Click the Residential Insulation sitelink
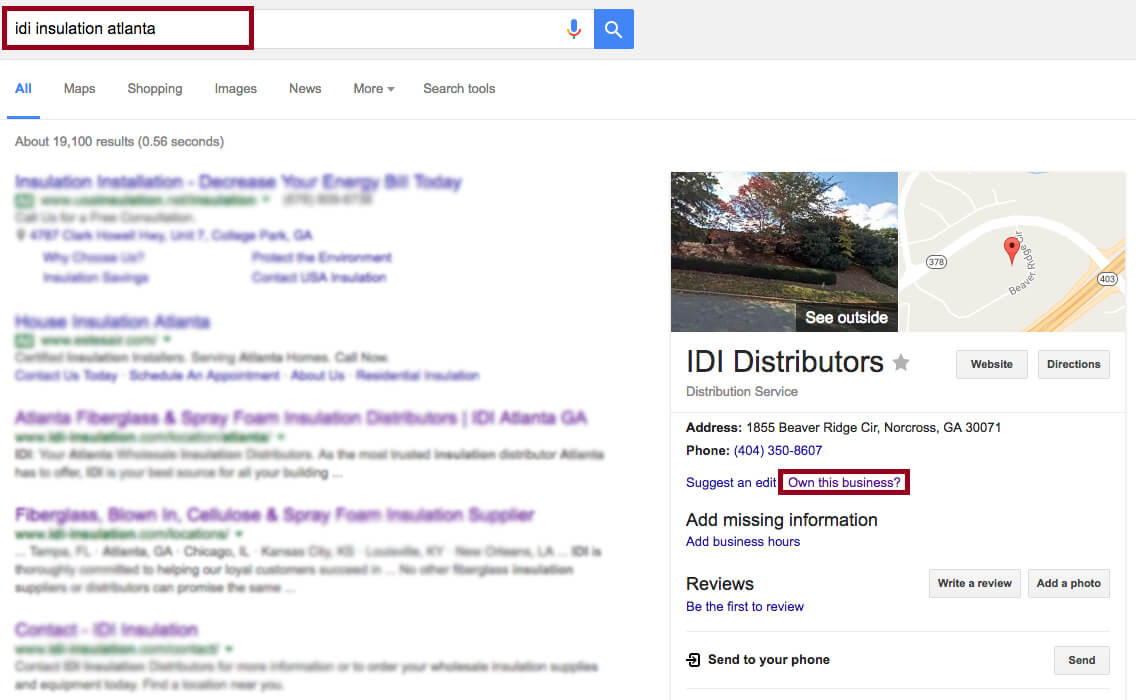Viewport: 1136px width, 700px height. coord(417,375)
